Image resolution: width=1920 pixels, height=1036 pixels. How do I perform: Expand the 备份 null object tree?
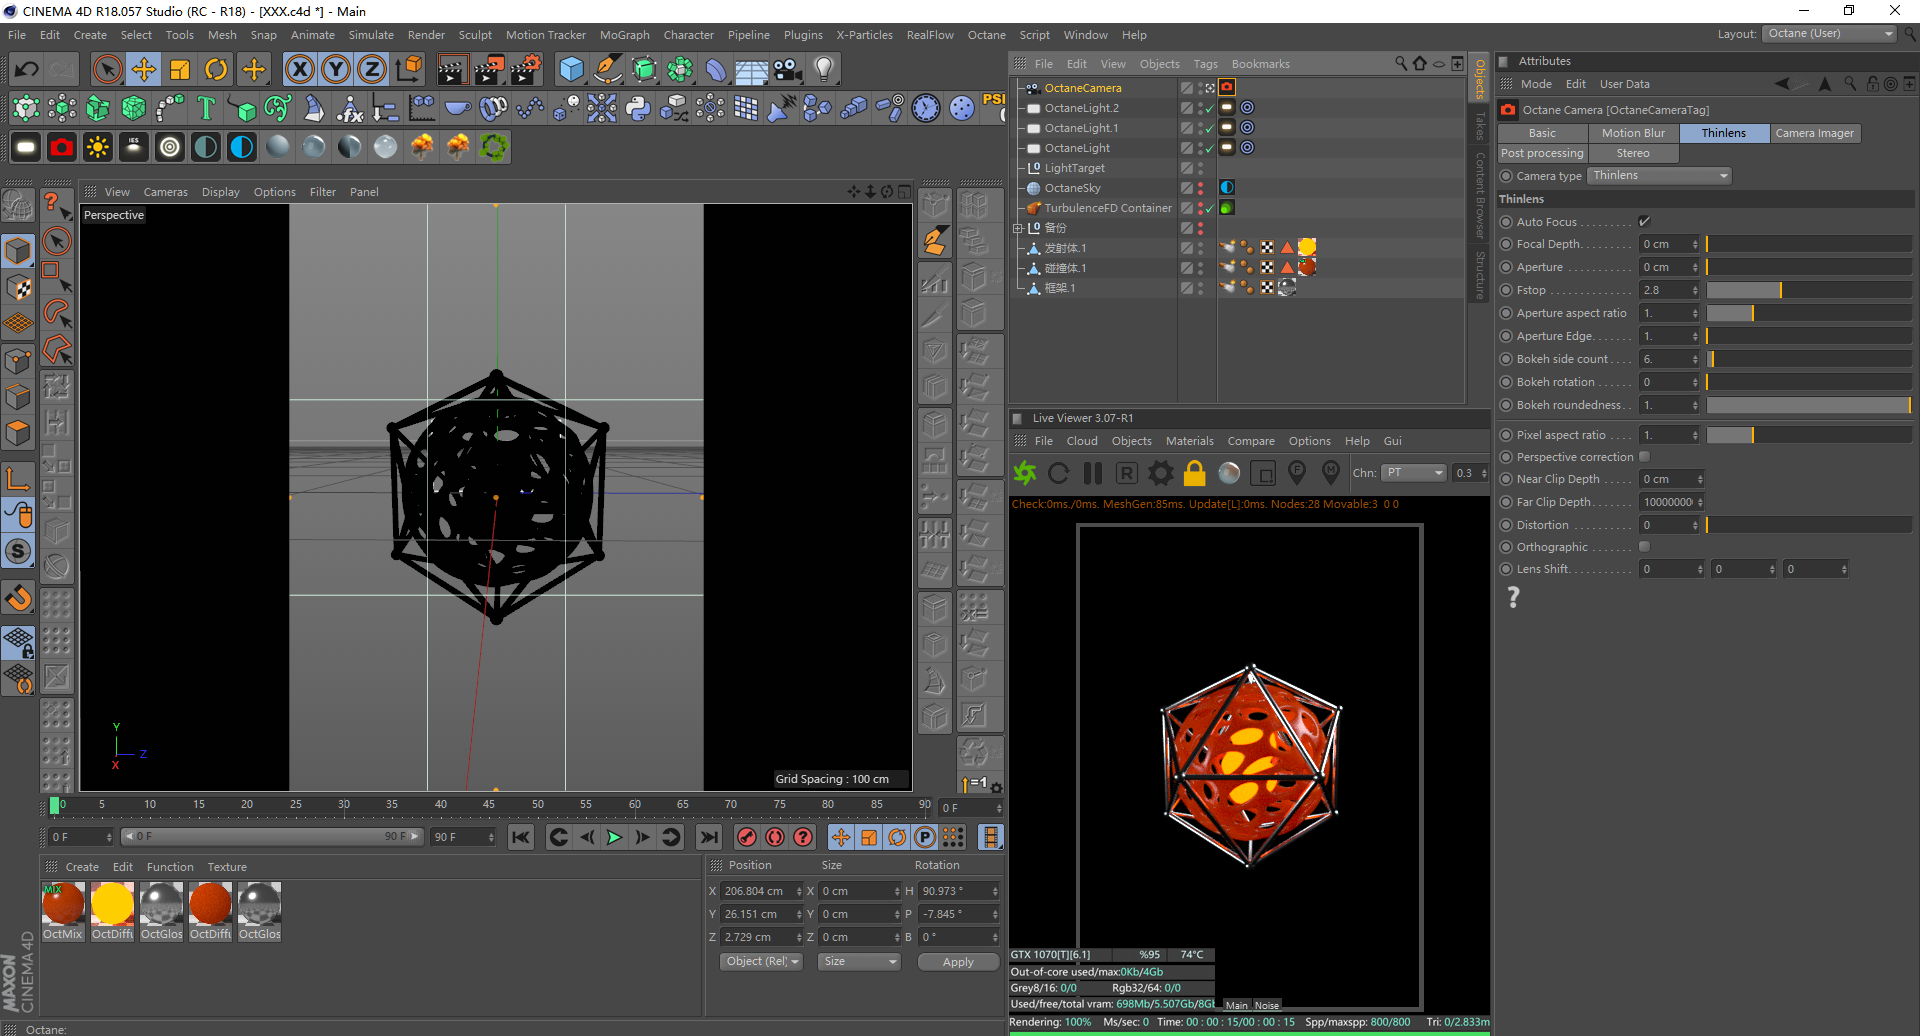1019,228
